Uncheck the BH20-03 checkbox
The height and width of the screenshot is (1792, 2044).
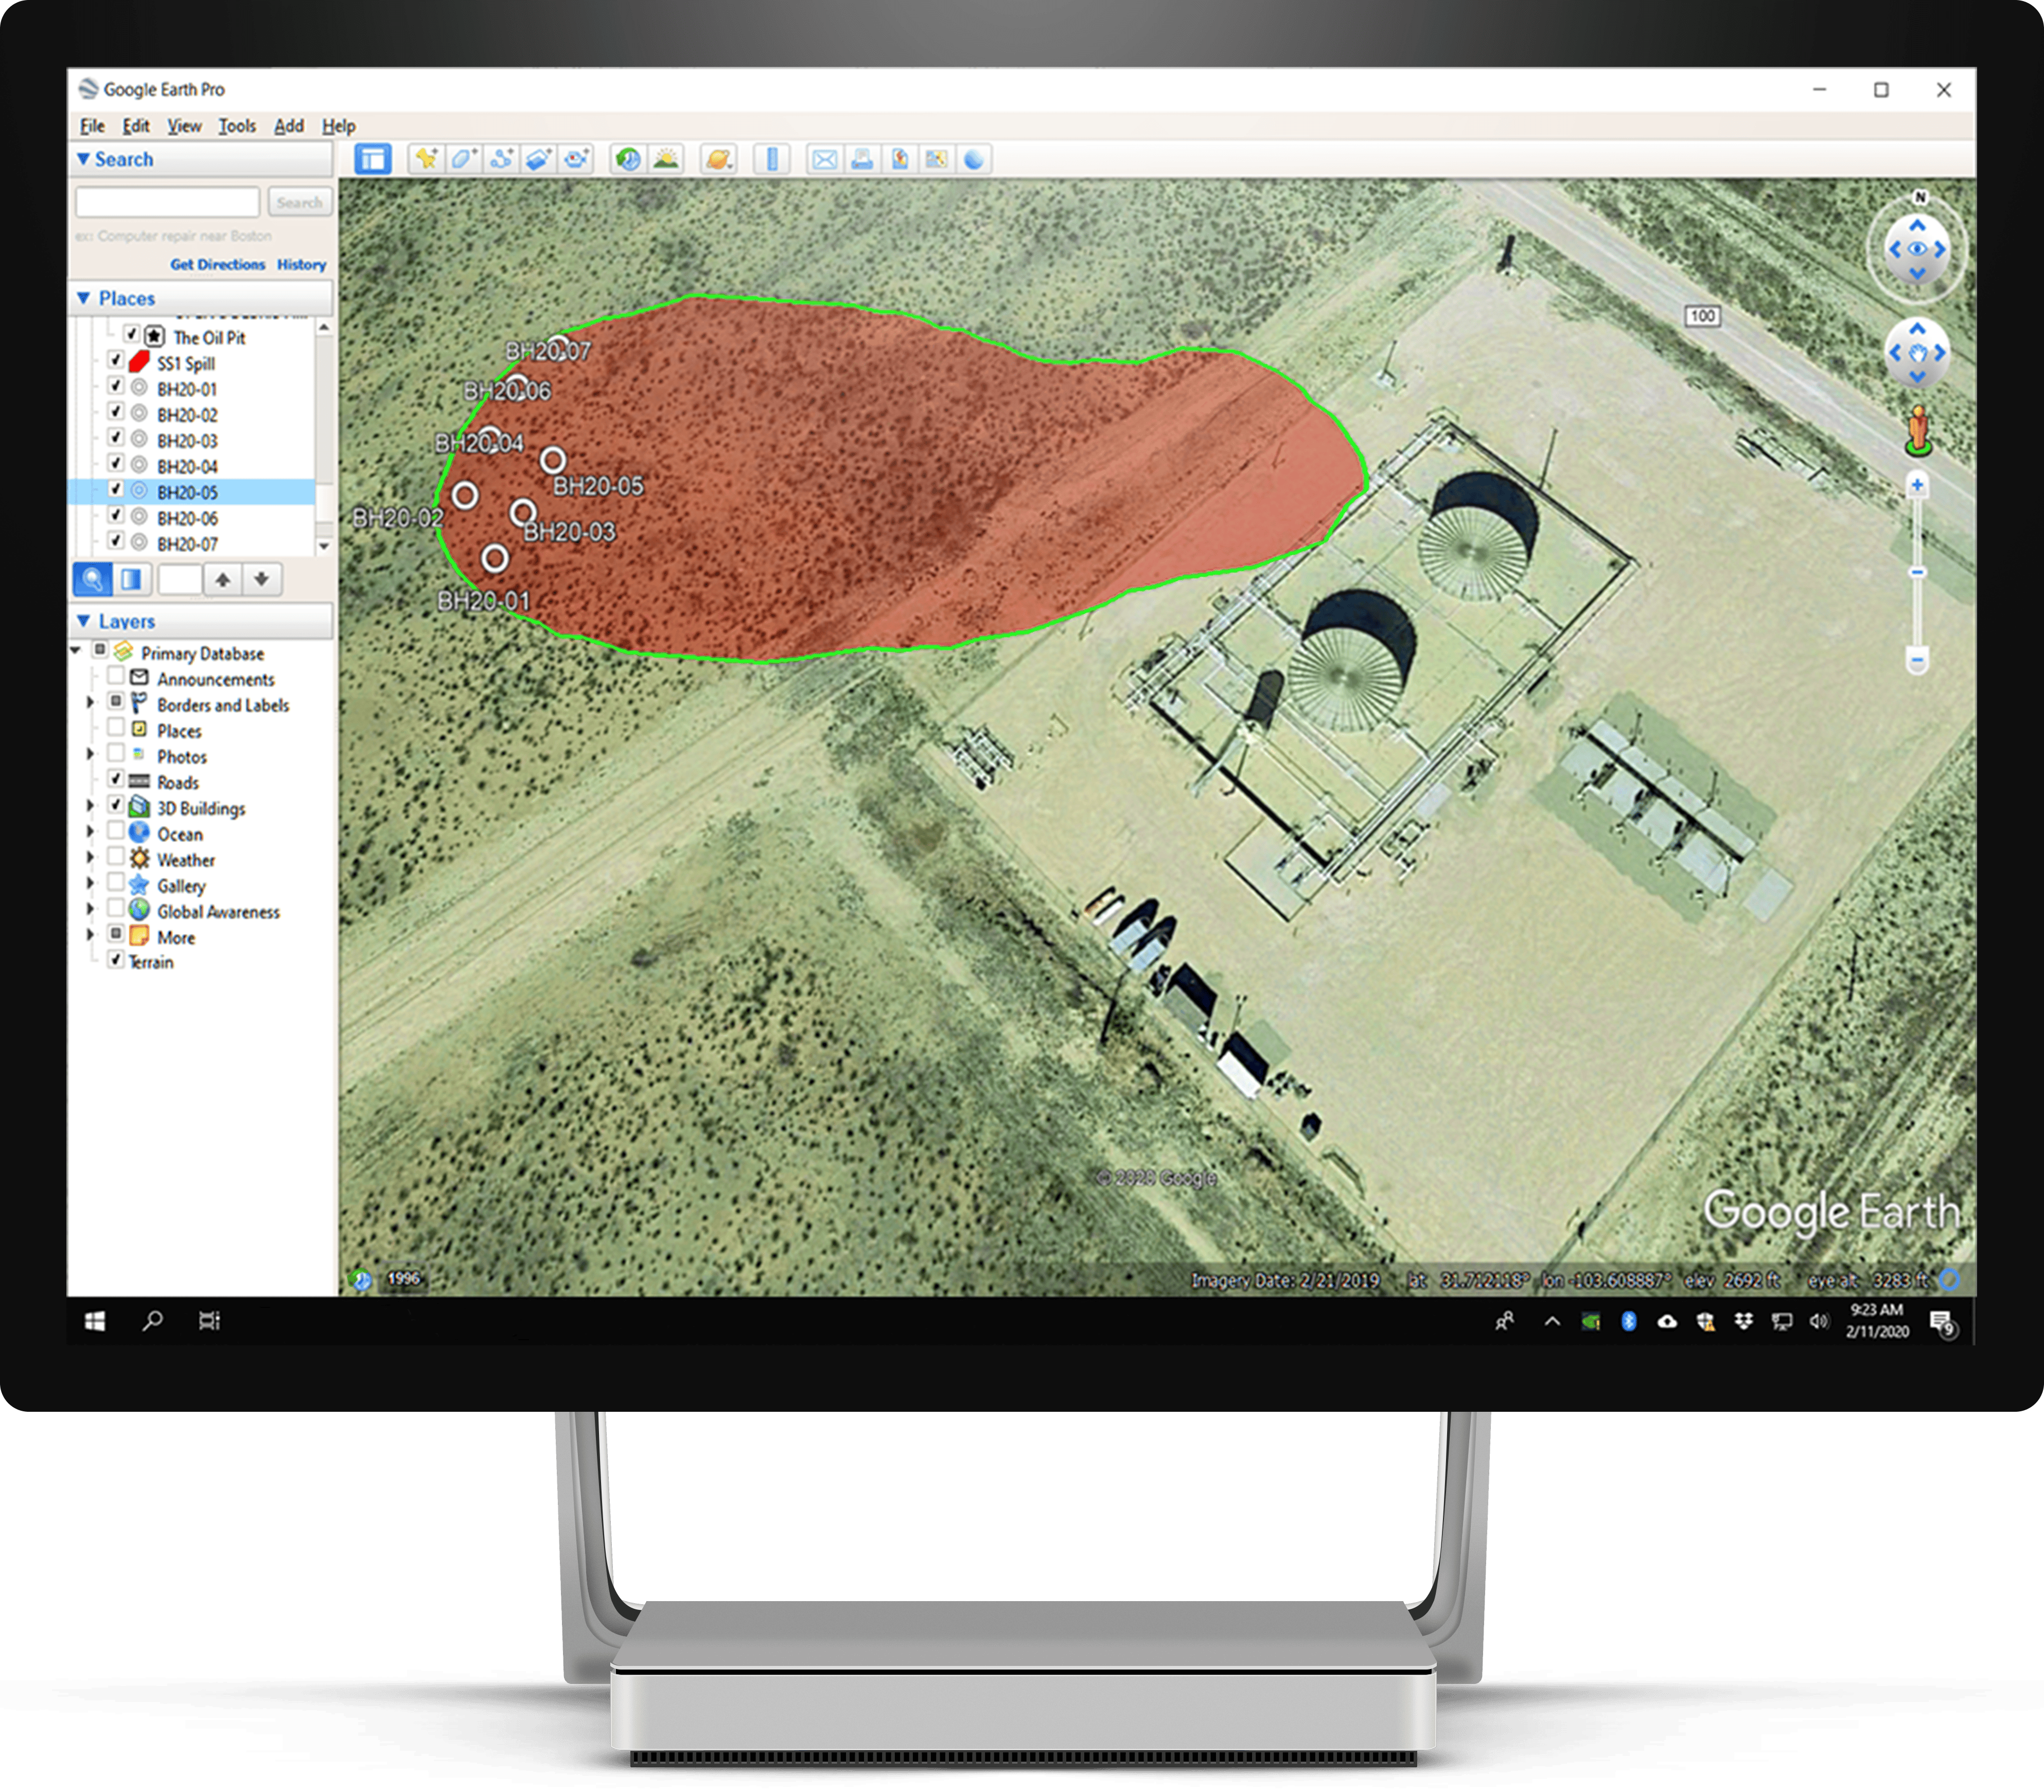click(x=115, y=438)
